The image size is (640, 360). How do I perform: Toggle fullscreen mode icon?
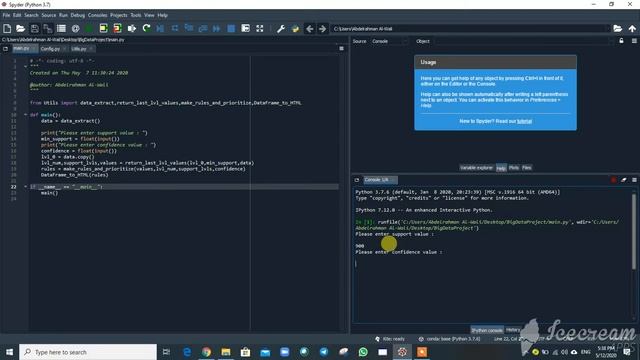[260, 29]
